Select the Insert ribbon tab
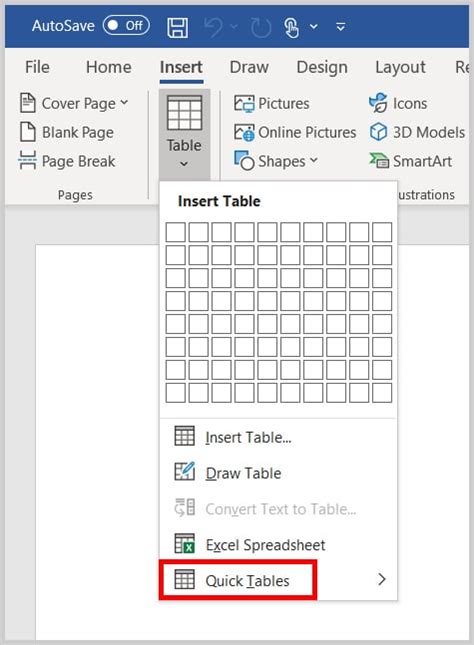 tap(181, 67)
